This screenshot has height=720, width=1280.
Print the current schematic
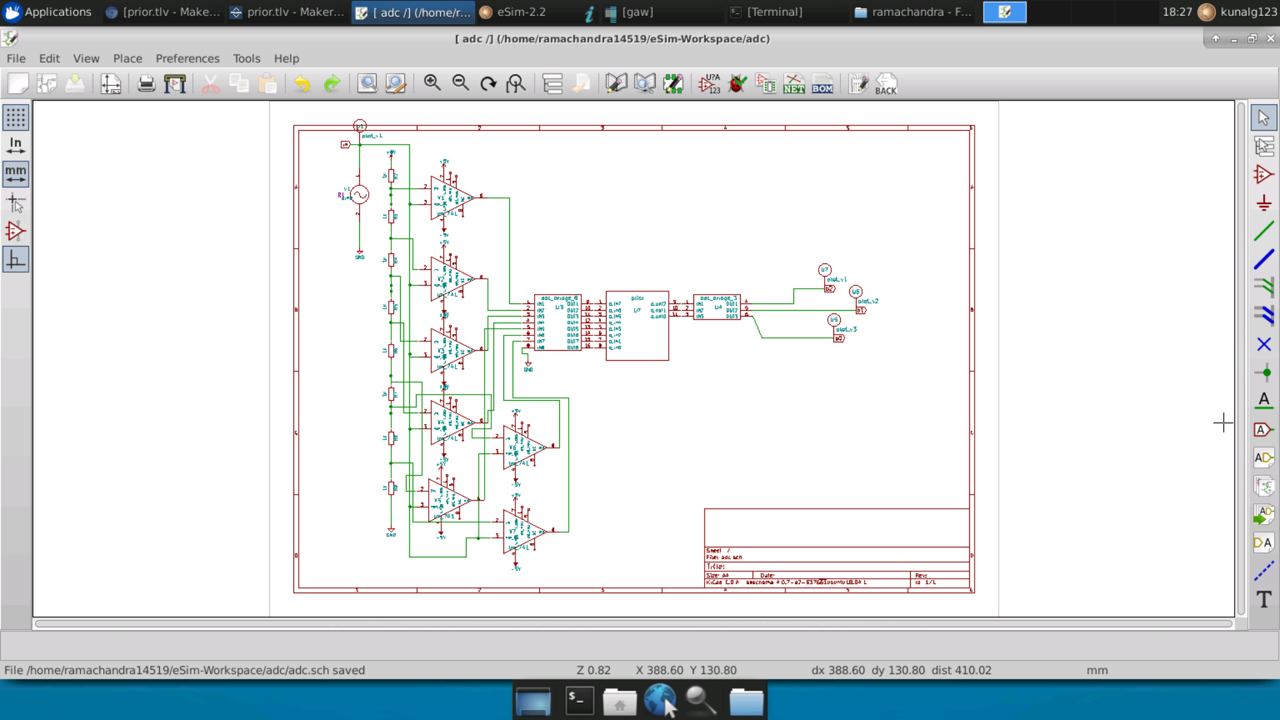click(x=146, y=83)
